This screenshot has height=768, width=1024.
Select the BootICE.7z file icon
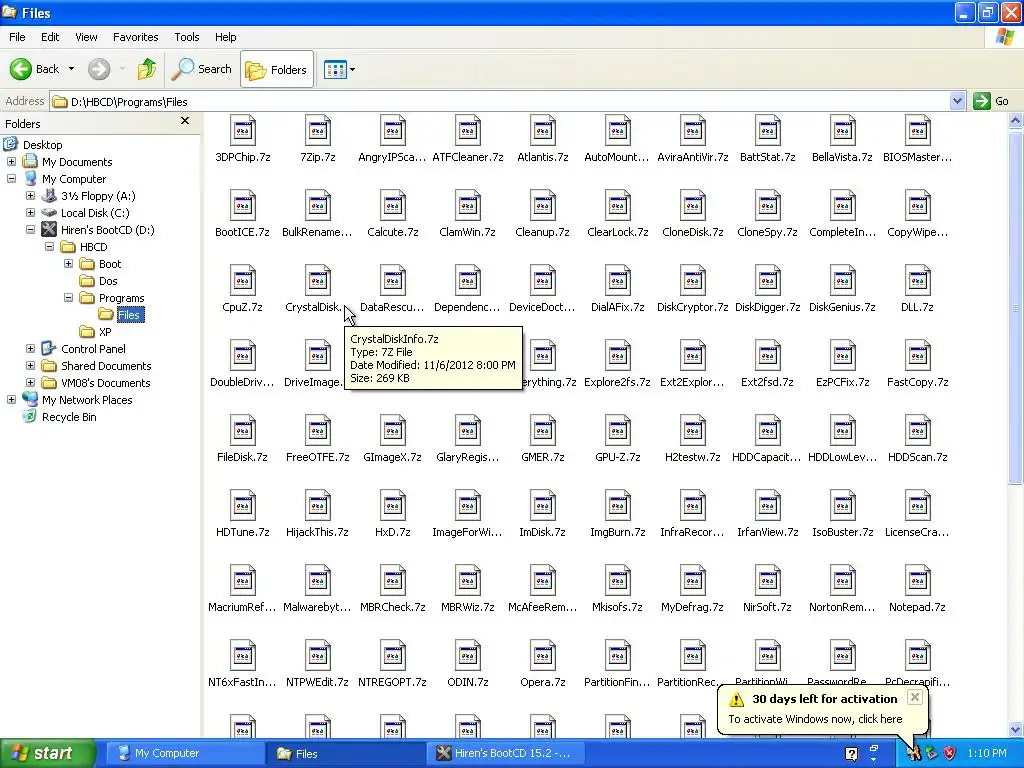[x=242, y=206]
